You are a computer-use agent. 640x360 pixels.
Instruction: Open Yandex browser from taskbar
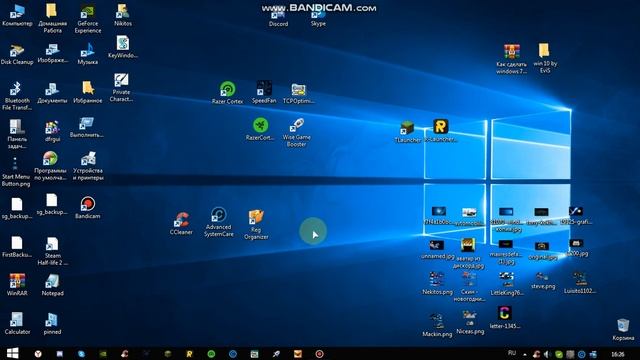tap(38, 354)
